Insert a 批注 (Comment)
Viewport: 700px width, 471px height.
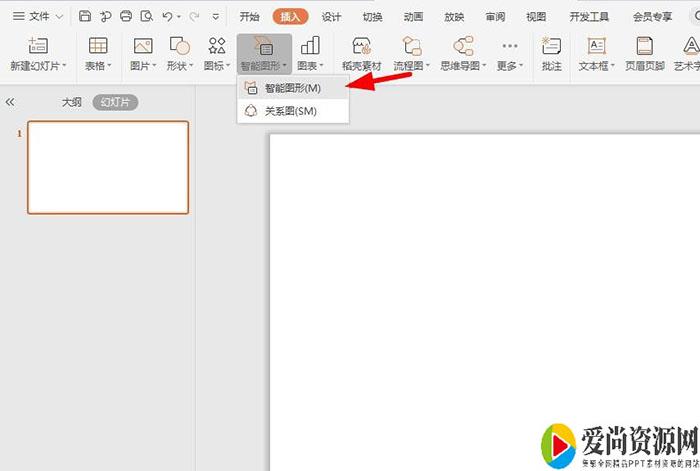(x=551, y=46)
